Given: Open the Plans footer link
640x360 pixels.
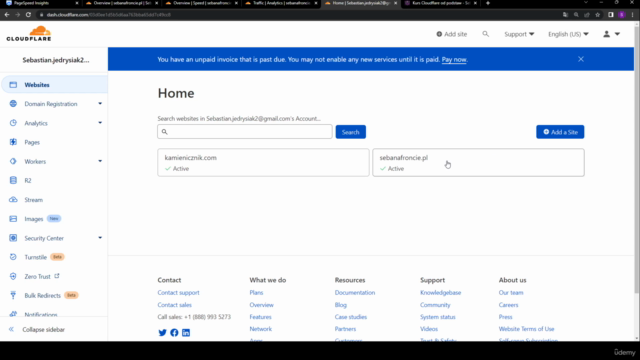Looking at the screenshot, I should (256, 293).
